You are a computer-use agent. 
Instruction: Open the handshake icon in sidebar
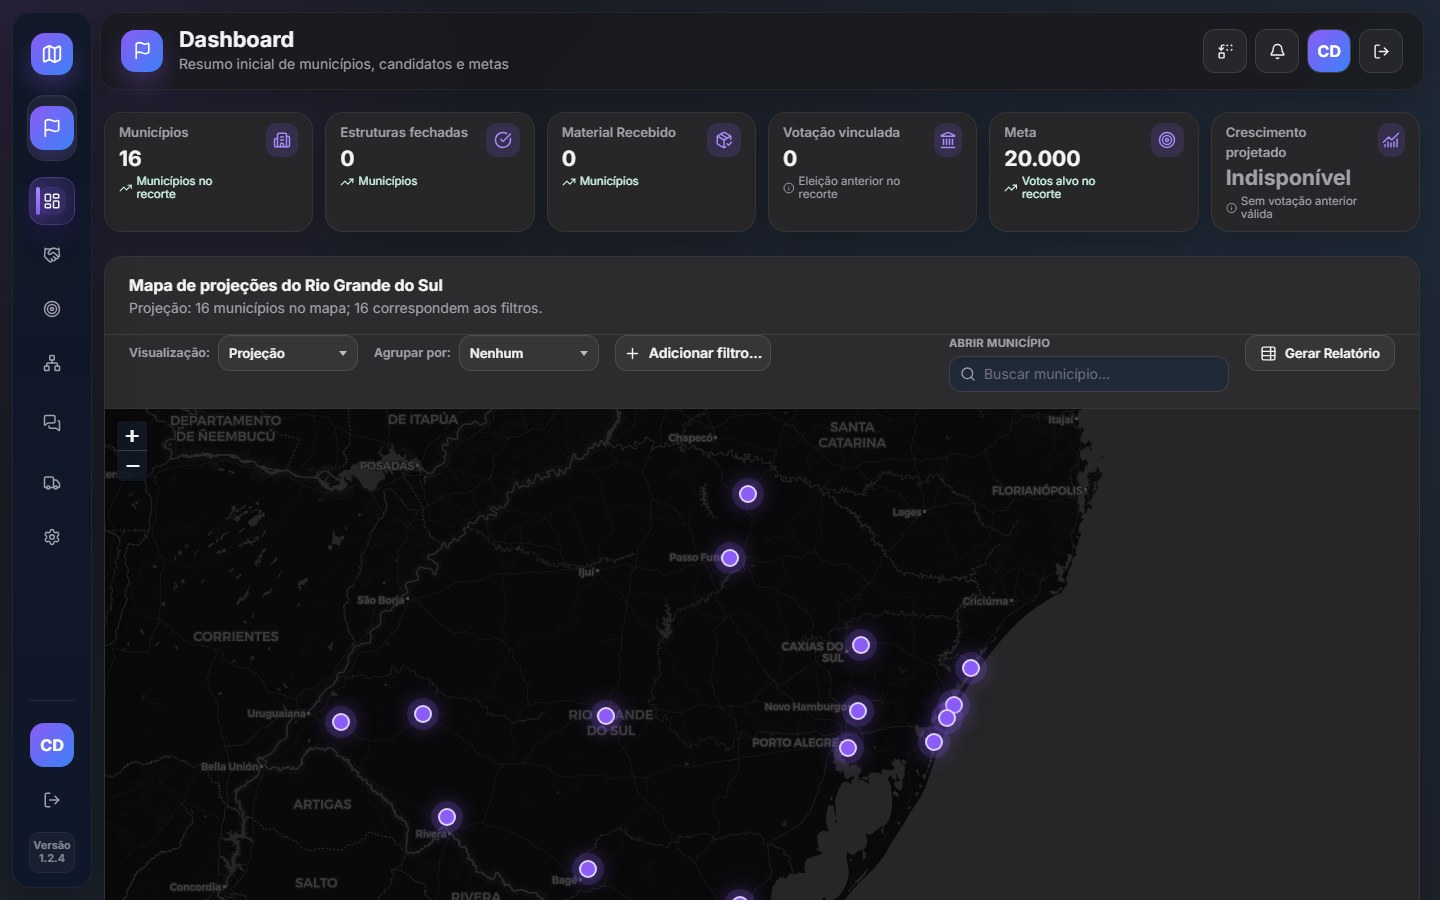pos(52,255)
